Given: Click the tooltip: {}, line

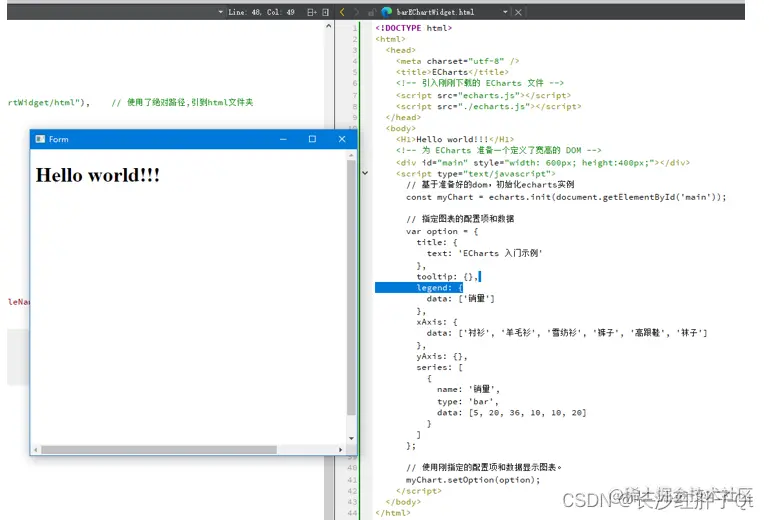Looking at the screenshot, I should [447, 277].
